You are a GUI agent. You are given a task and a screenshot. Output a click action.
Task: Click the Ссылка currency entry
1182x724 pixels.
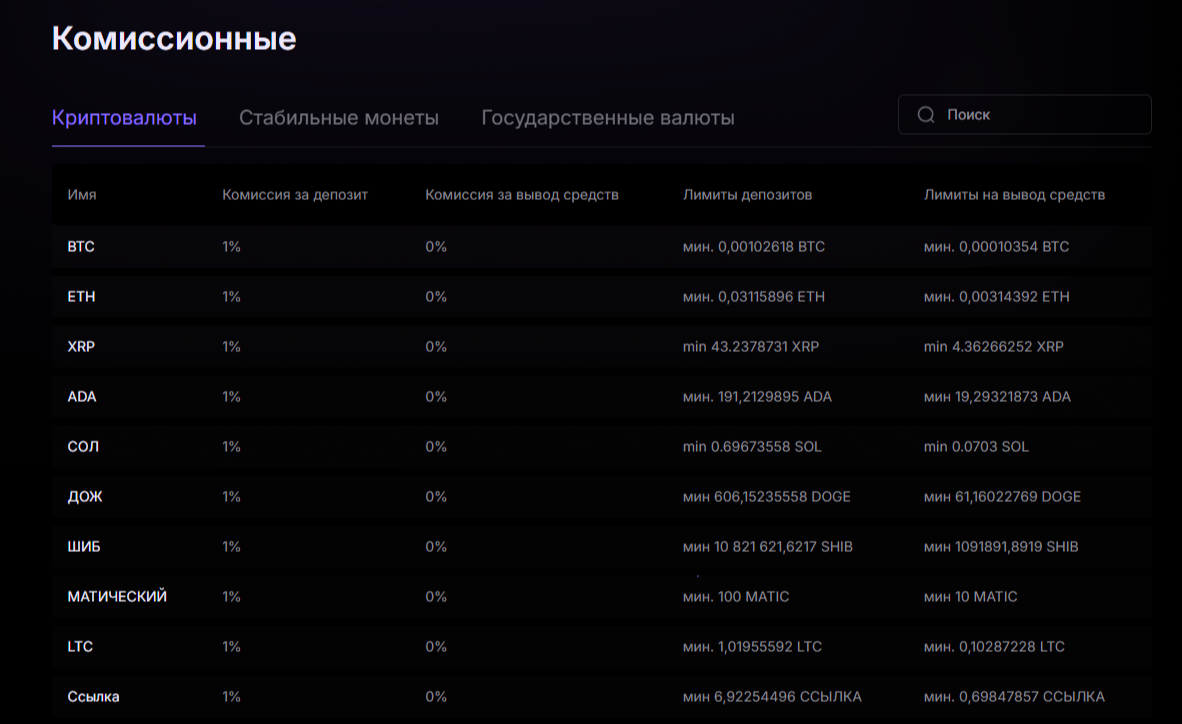click(x=92, y=696)
